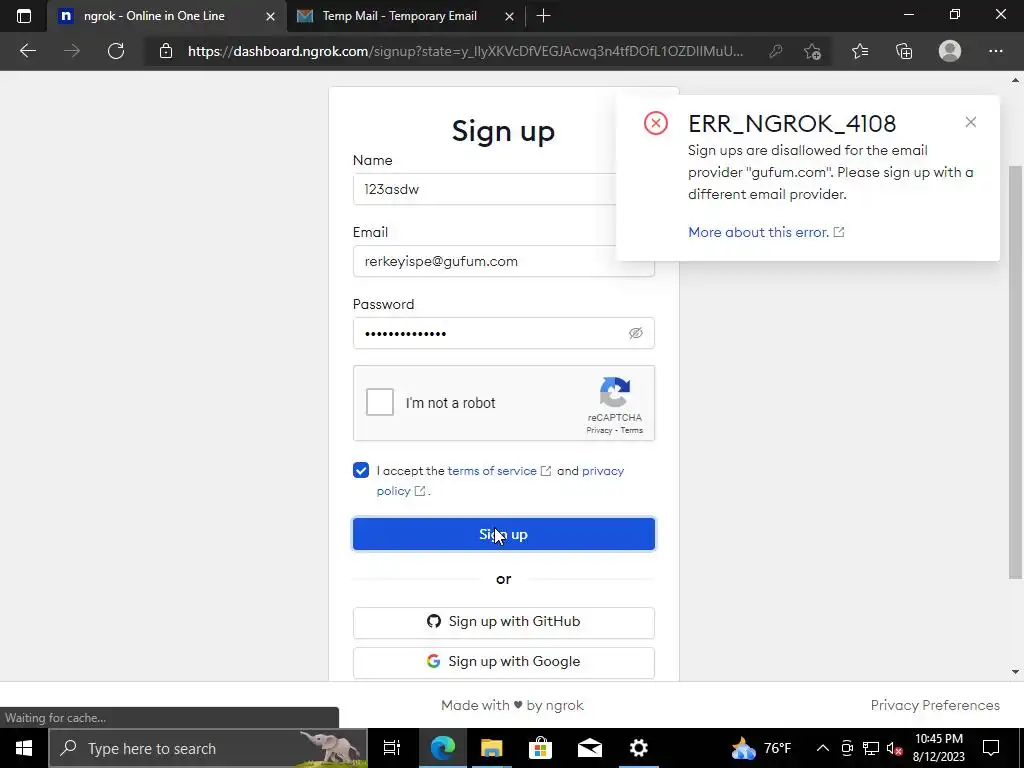Click the page vertical scrollbar thumb
Viewport: 1024px width, 768px height.
tap(1015, 372)
